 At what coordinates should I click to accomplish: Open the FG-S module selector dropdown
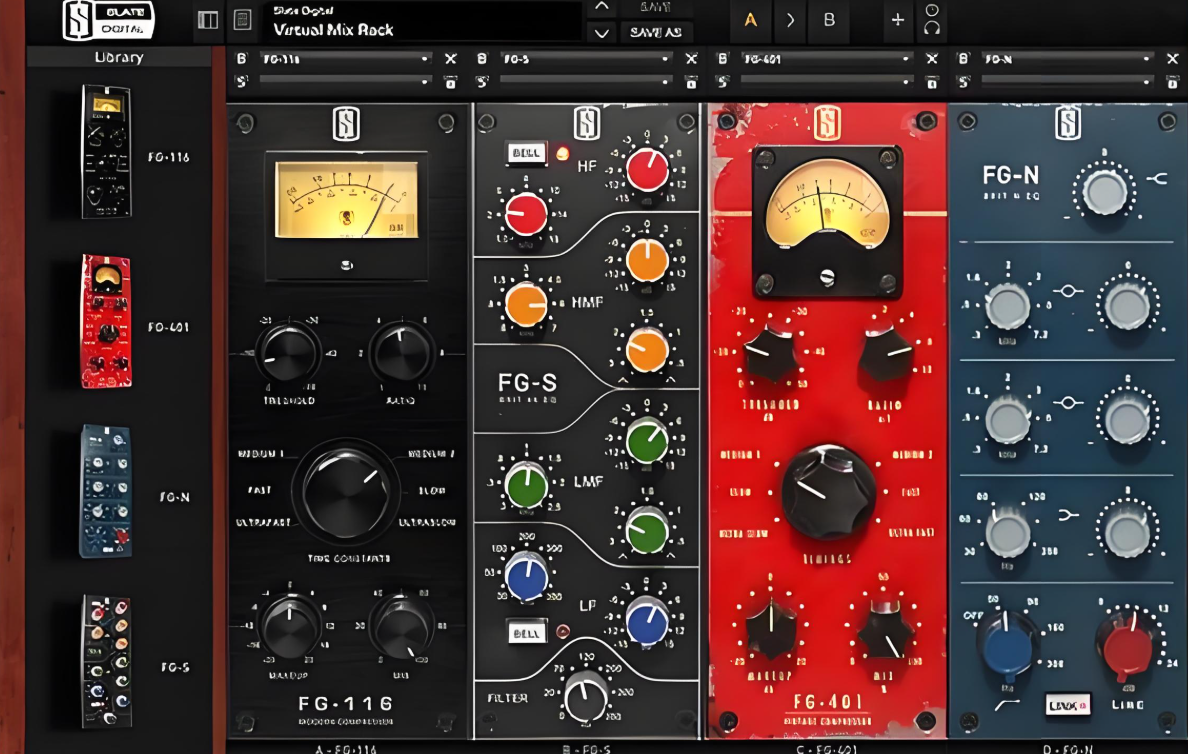pyautogui.click(x=586, y=58)
